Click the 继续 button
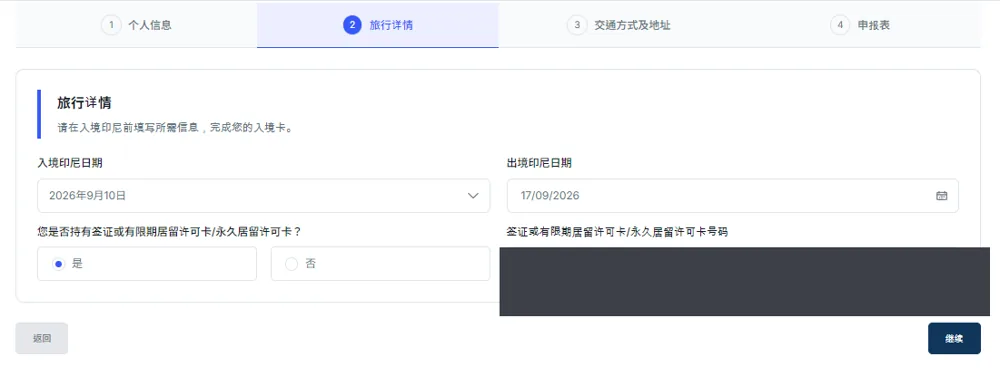This screenshot has height=376, width=1000. pos(954,338)
